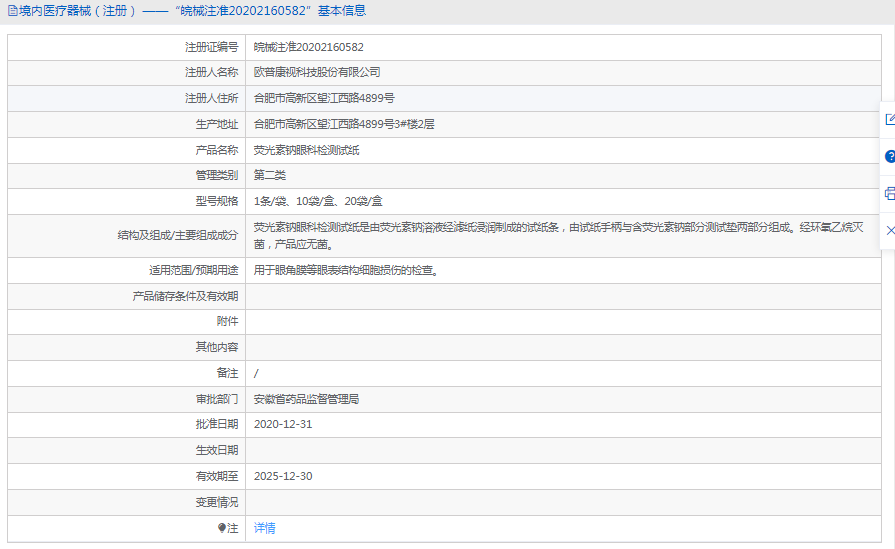
Task: Click the printer icon on right sidebar
Action: (x=889, y=193)
